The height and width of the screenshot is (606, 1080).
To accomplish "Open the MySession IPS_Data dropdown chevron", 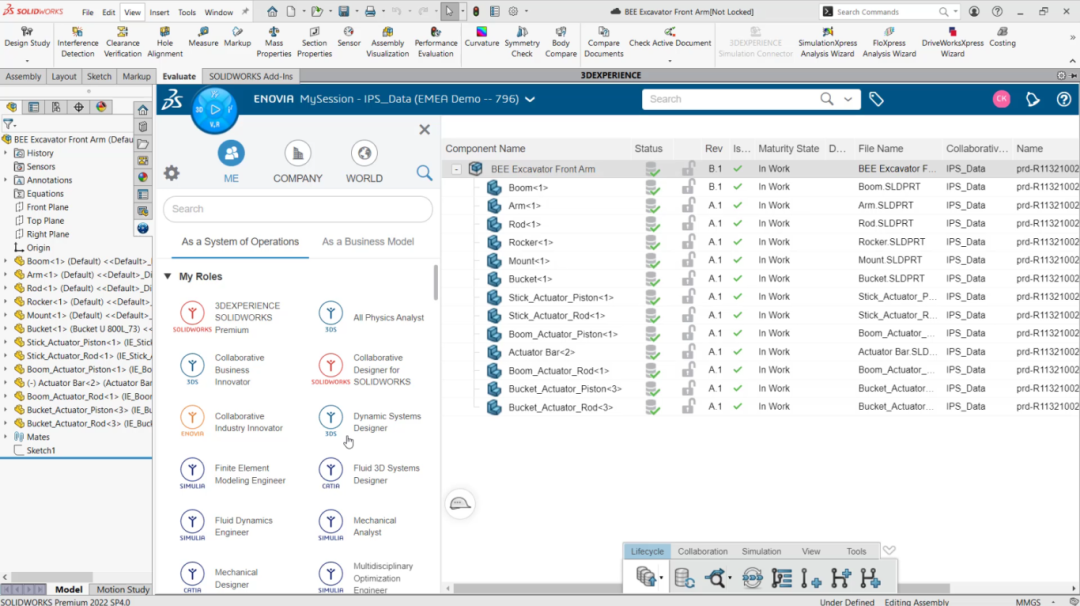I will point(530,99).
